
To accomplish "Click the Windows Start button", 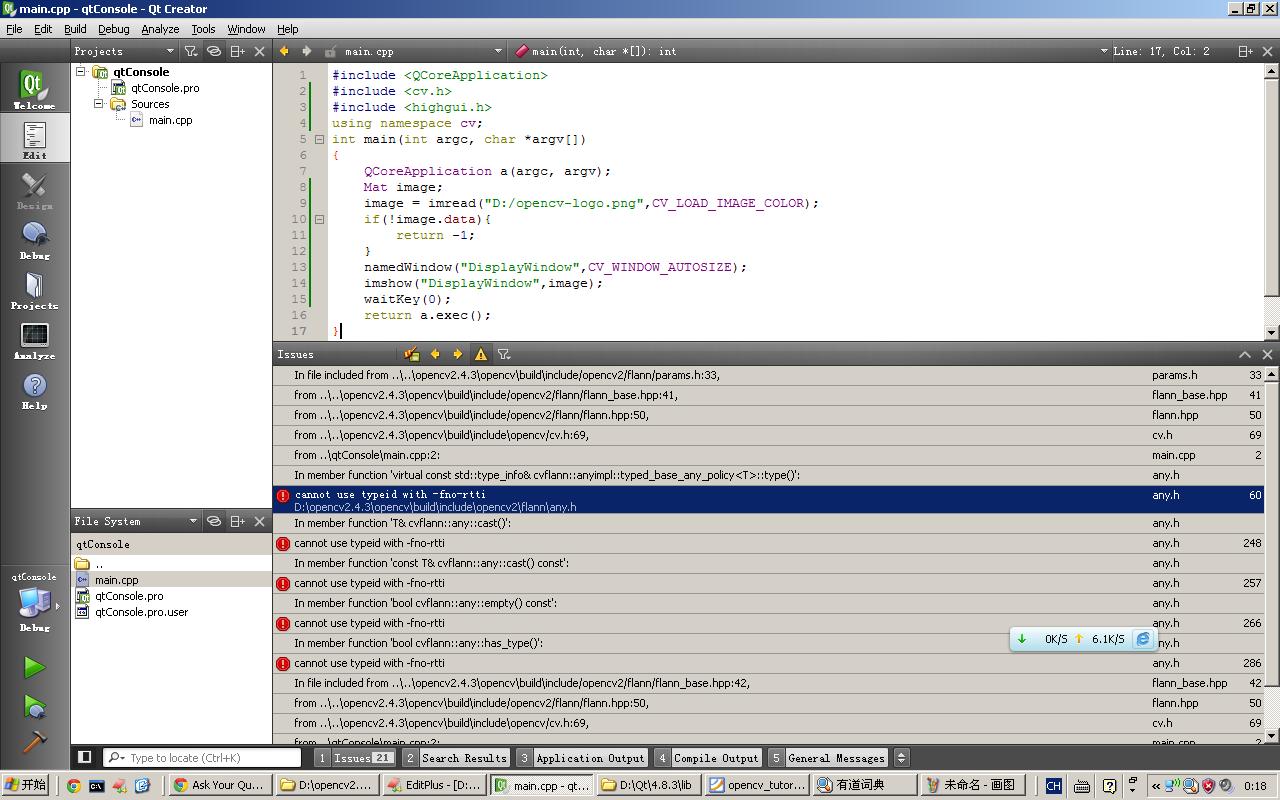I will click(26, 785).
